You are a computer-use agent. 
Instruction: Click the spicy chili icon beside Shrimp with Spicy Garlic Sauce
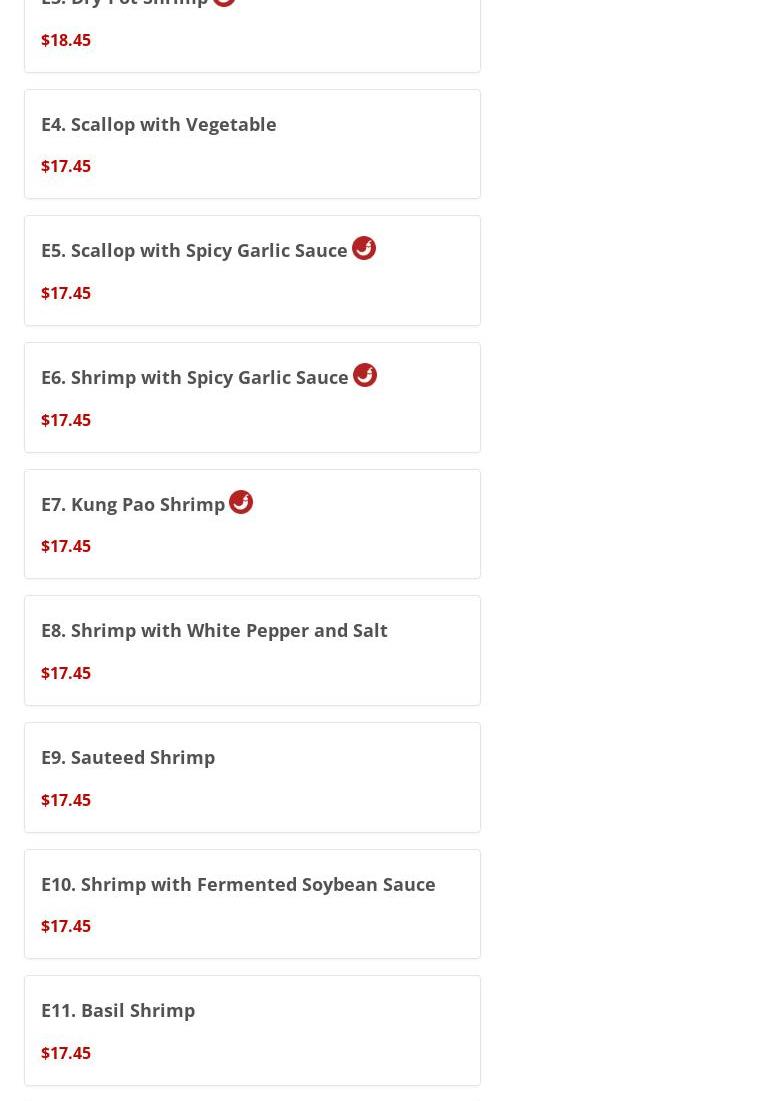point(365,375)
